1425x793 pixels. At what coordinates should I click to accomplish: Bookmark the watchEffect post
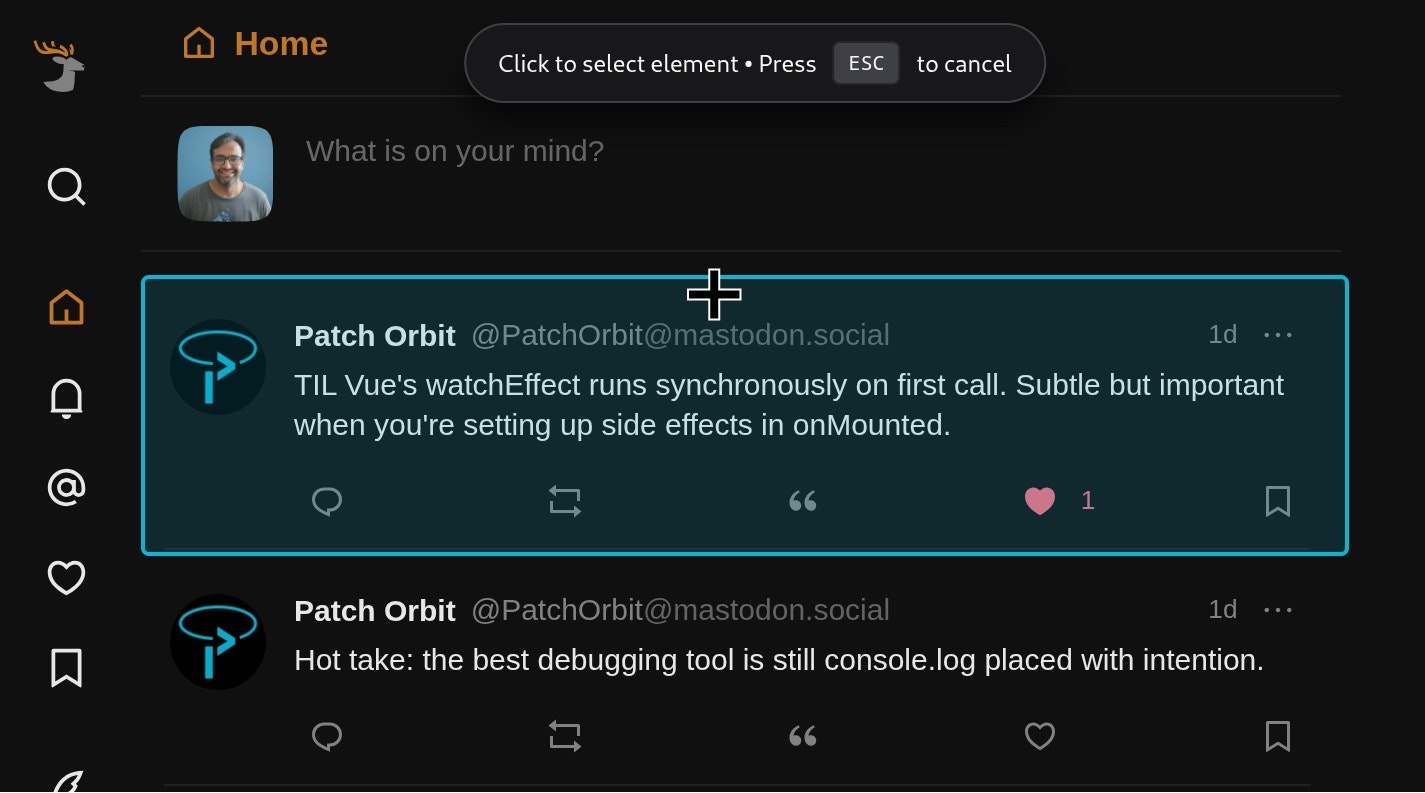point(1277,501)
